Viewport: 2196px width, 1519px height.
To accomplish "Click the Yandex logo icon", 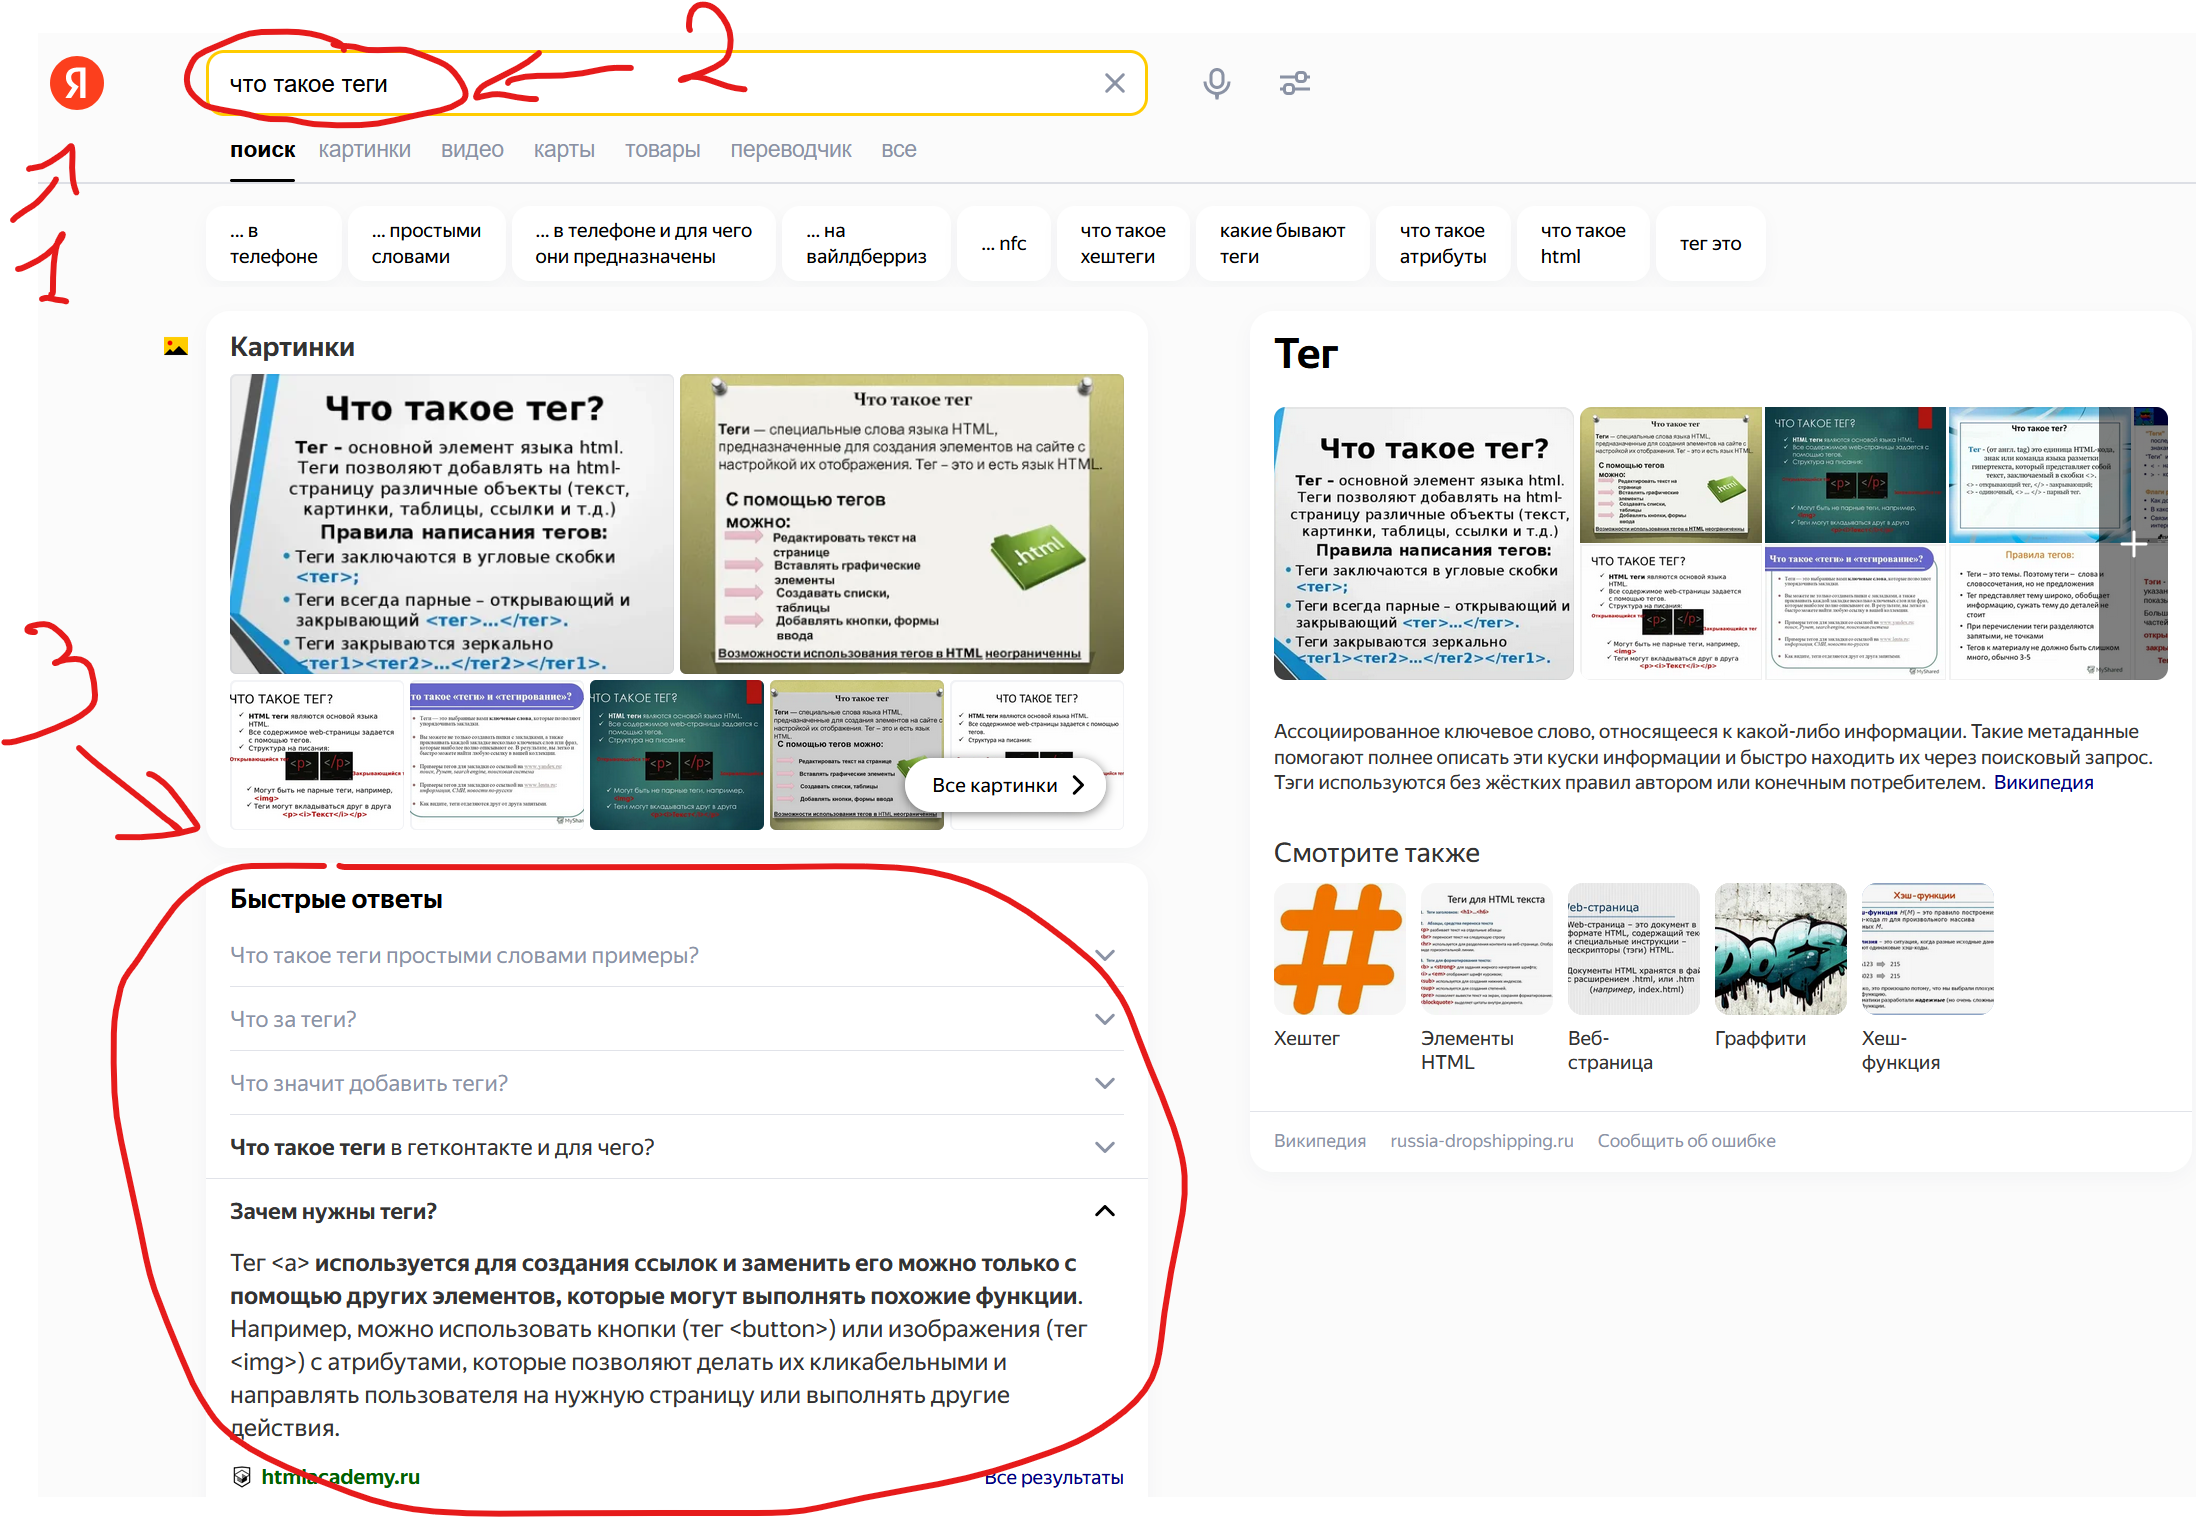I will (x=77, y=83).
